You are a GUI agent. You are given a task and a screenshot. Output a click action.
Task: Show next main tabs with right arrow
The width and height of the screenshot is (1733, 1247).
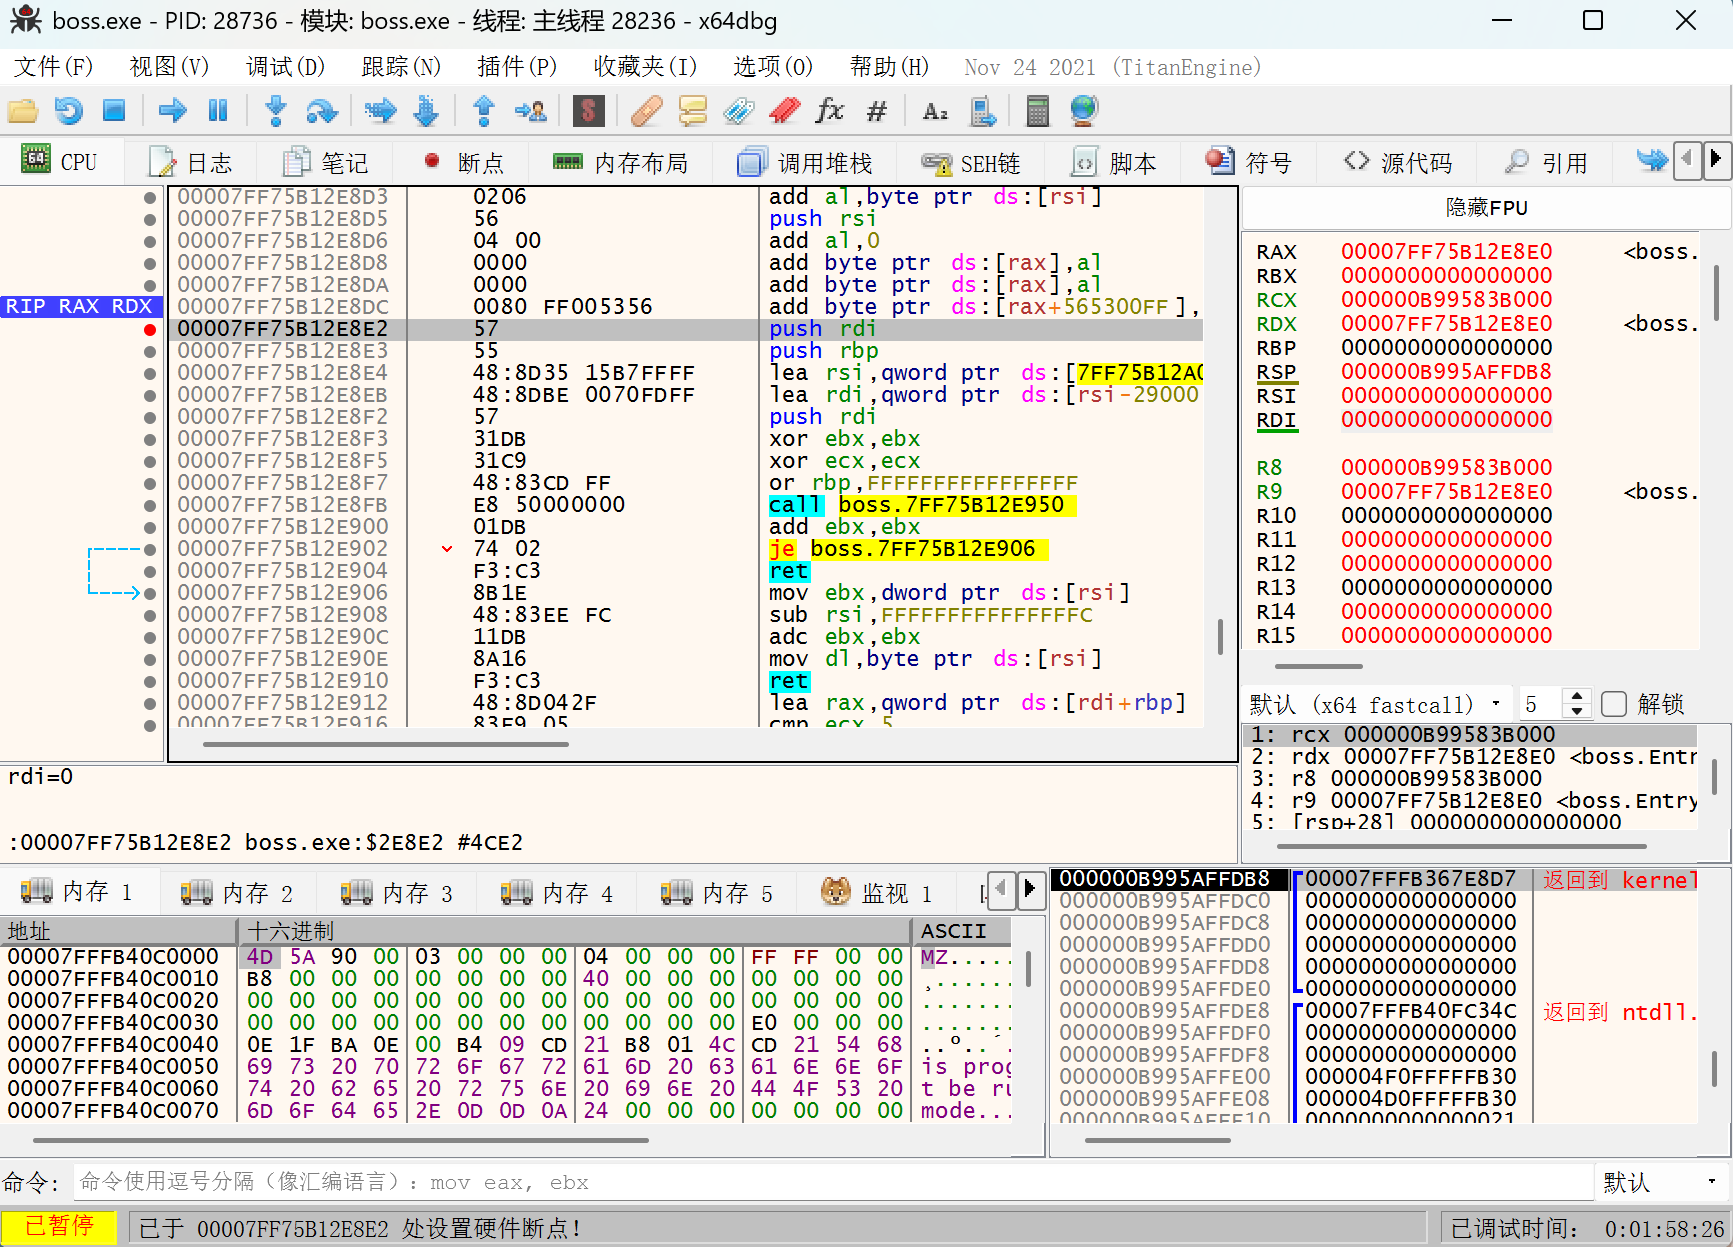click(1716, 160)
